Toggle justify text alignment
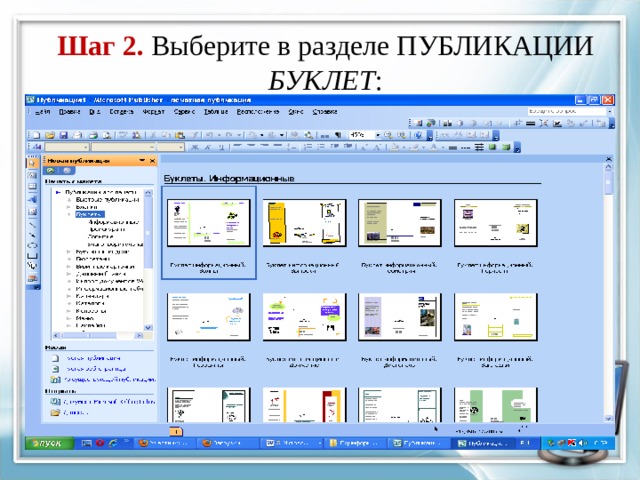 click(278, 147)
